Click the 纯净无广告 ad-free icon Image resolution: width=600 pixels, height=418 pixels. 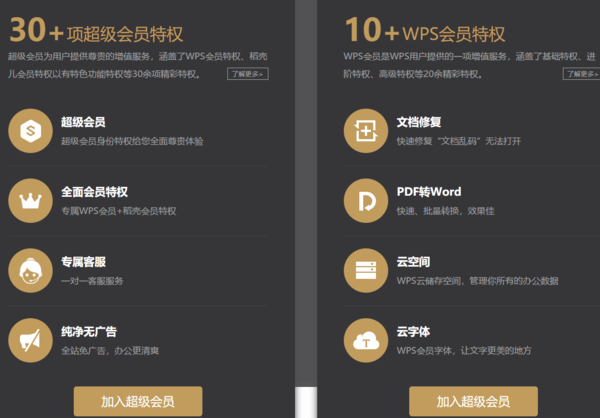pyautogui.click(x=30, y=340)
